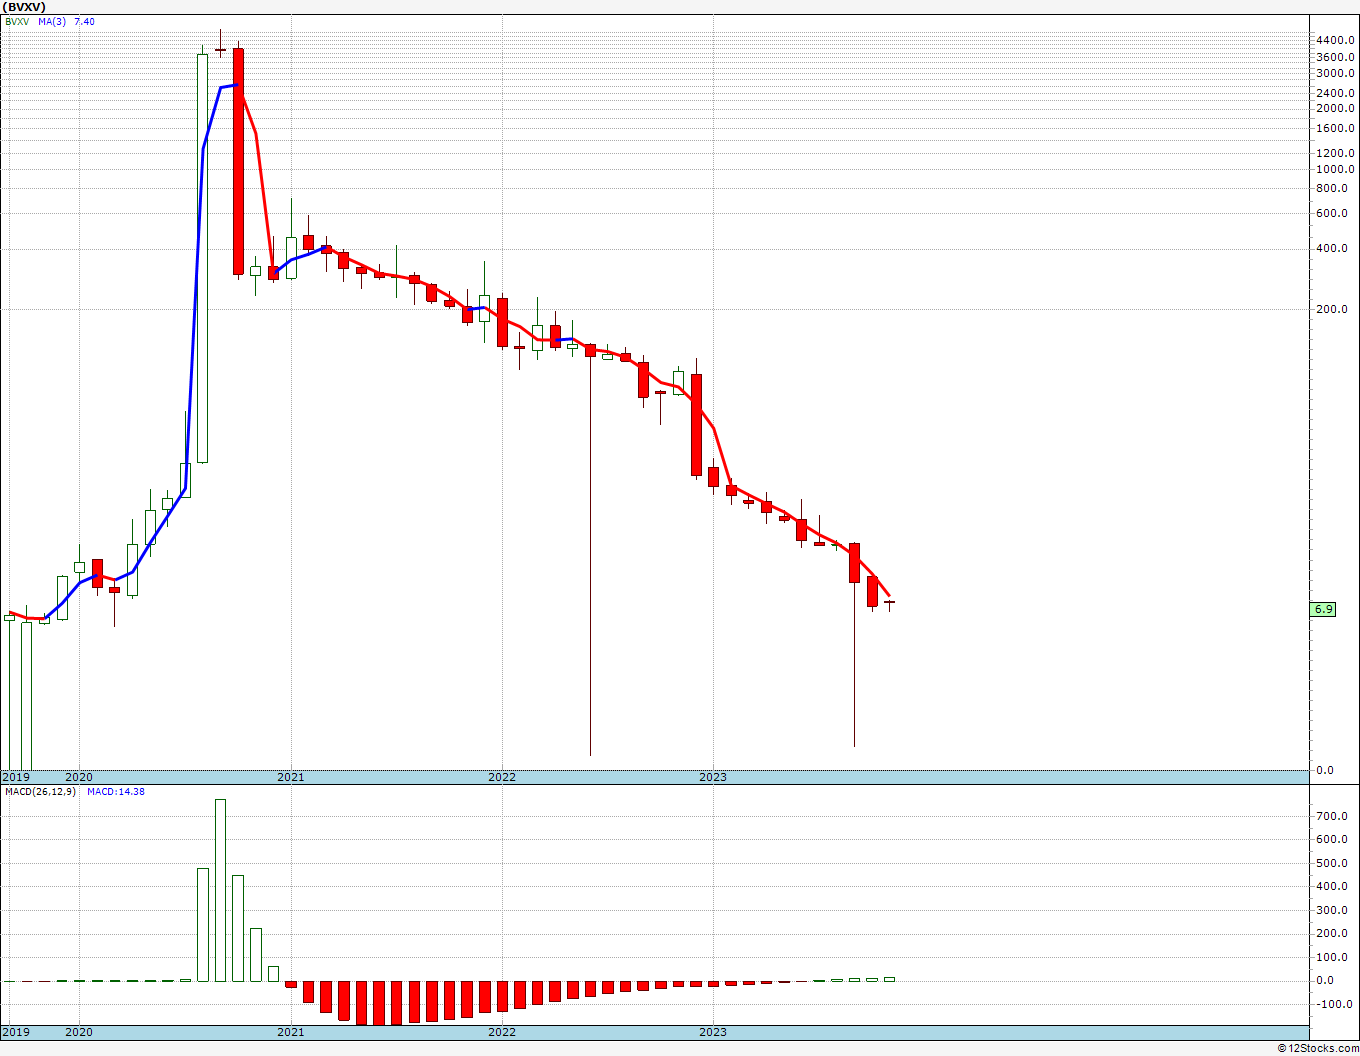Select 2021 on the MACD panel timeline
This screenshot has width=1360, height=1056.
[x=290, y=1032]
